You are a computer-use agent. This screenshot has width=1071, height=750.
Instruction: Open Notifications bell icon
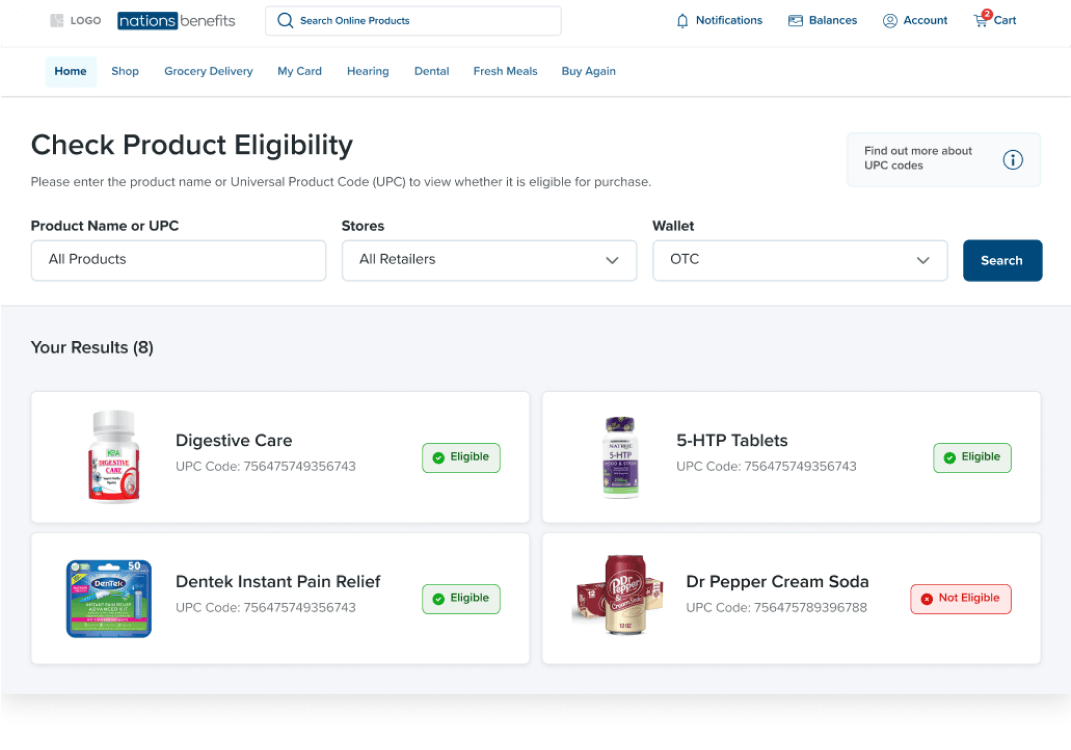(x=683, y=21)
